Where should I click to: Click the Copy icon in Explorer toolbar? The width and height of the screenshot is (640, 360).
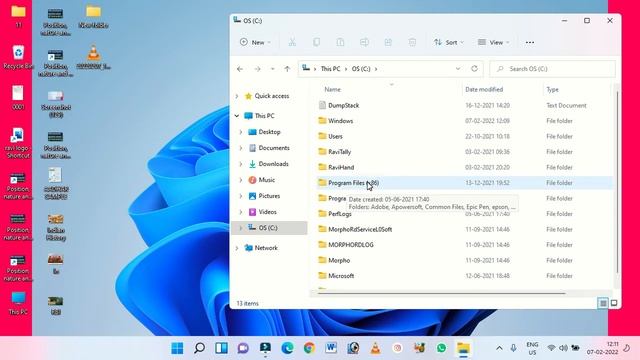tap(316, 42)
